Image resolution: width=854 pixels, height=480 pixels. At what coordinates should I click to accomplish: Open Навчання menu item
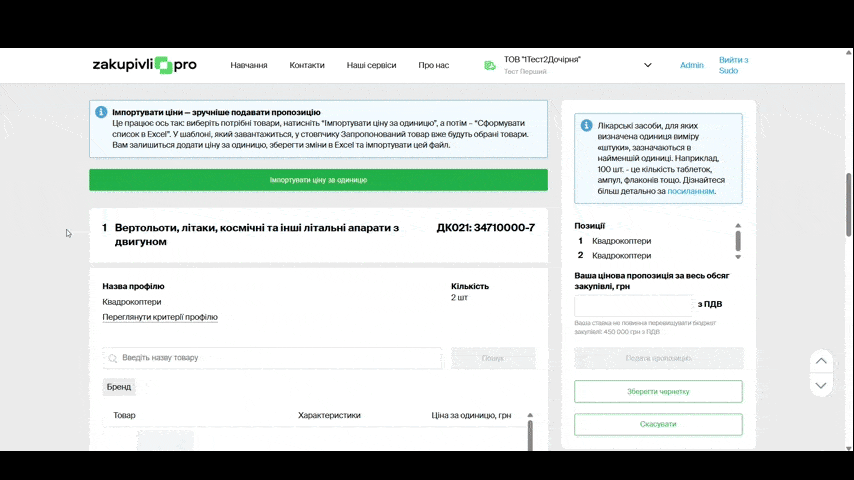point(249,65)
